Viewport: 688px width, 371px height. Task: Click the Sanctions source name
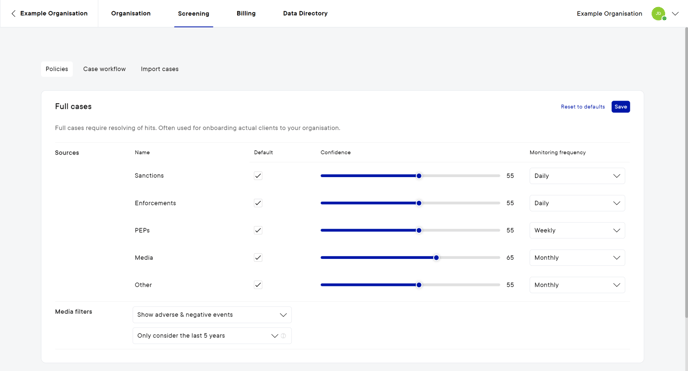[x=149, y=175]
